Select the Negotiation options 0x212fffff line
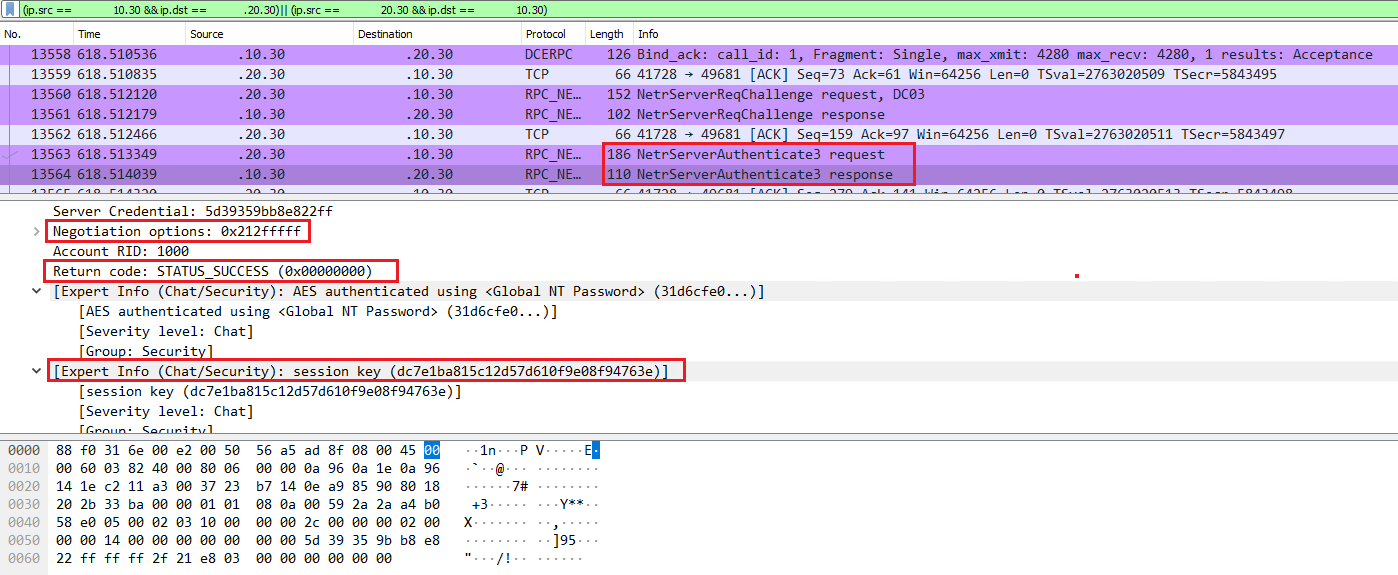 pyautogui.click(x=177, y=231)
